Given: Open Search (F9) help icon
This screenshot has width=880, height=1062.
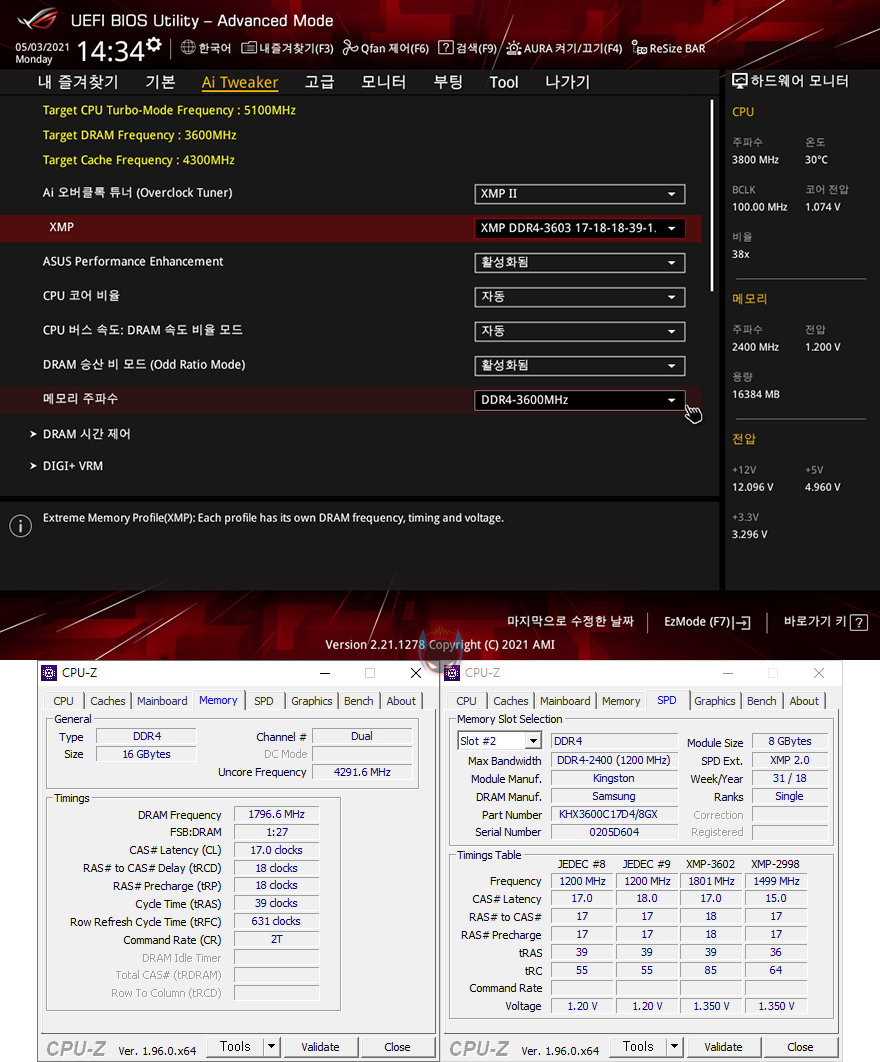Looking at the screenshot, I should click(445, 47).
